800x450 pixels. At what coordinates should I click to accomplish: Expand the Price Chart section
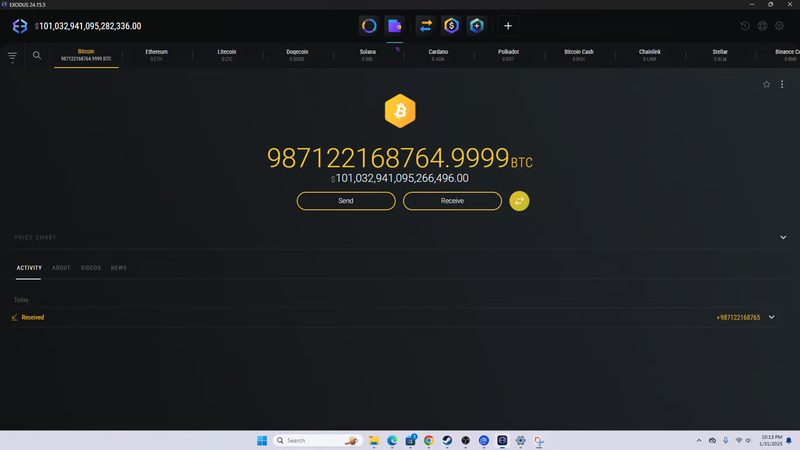783,237
